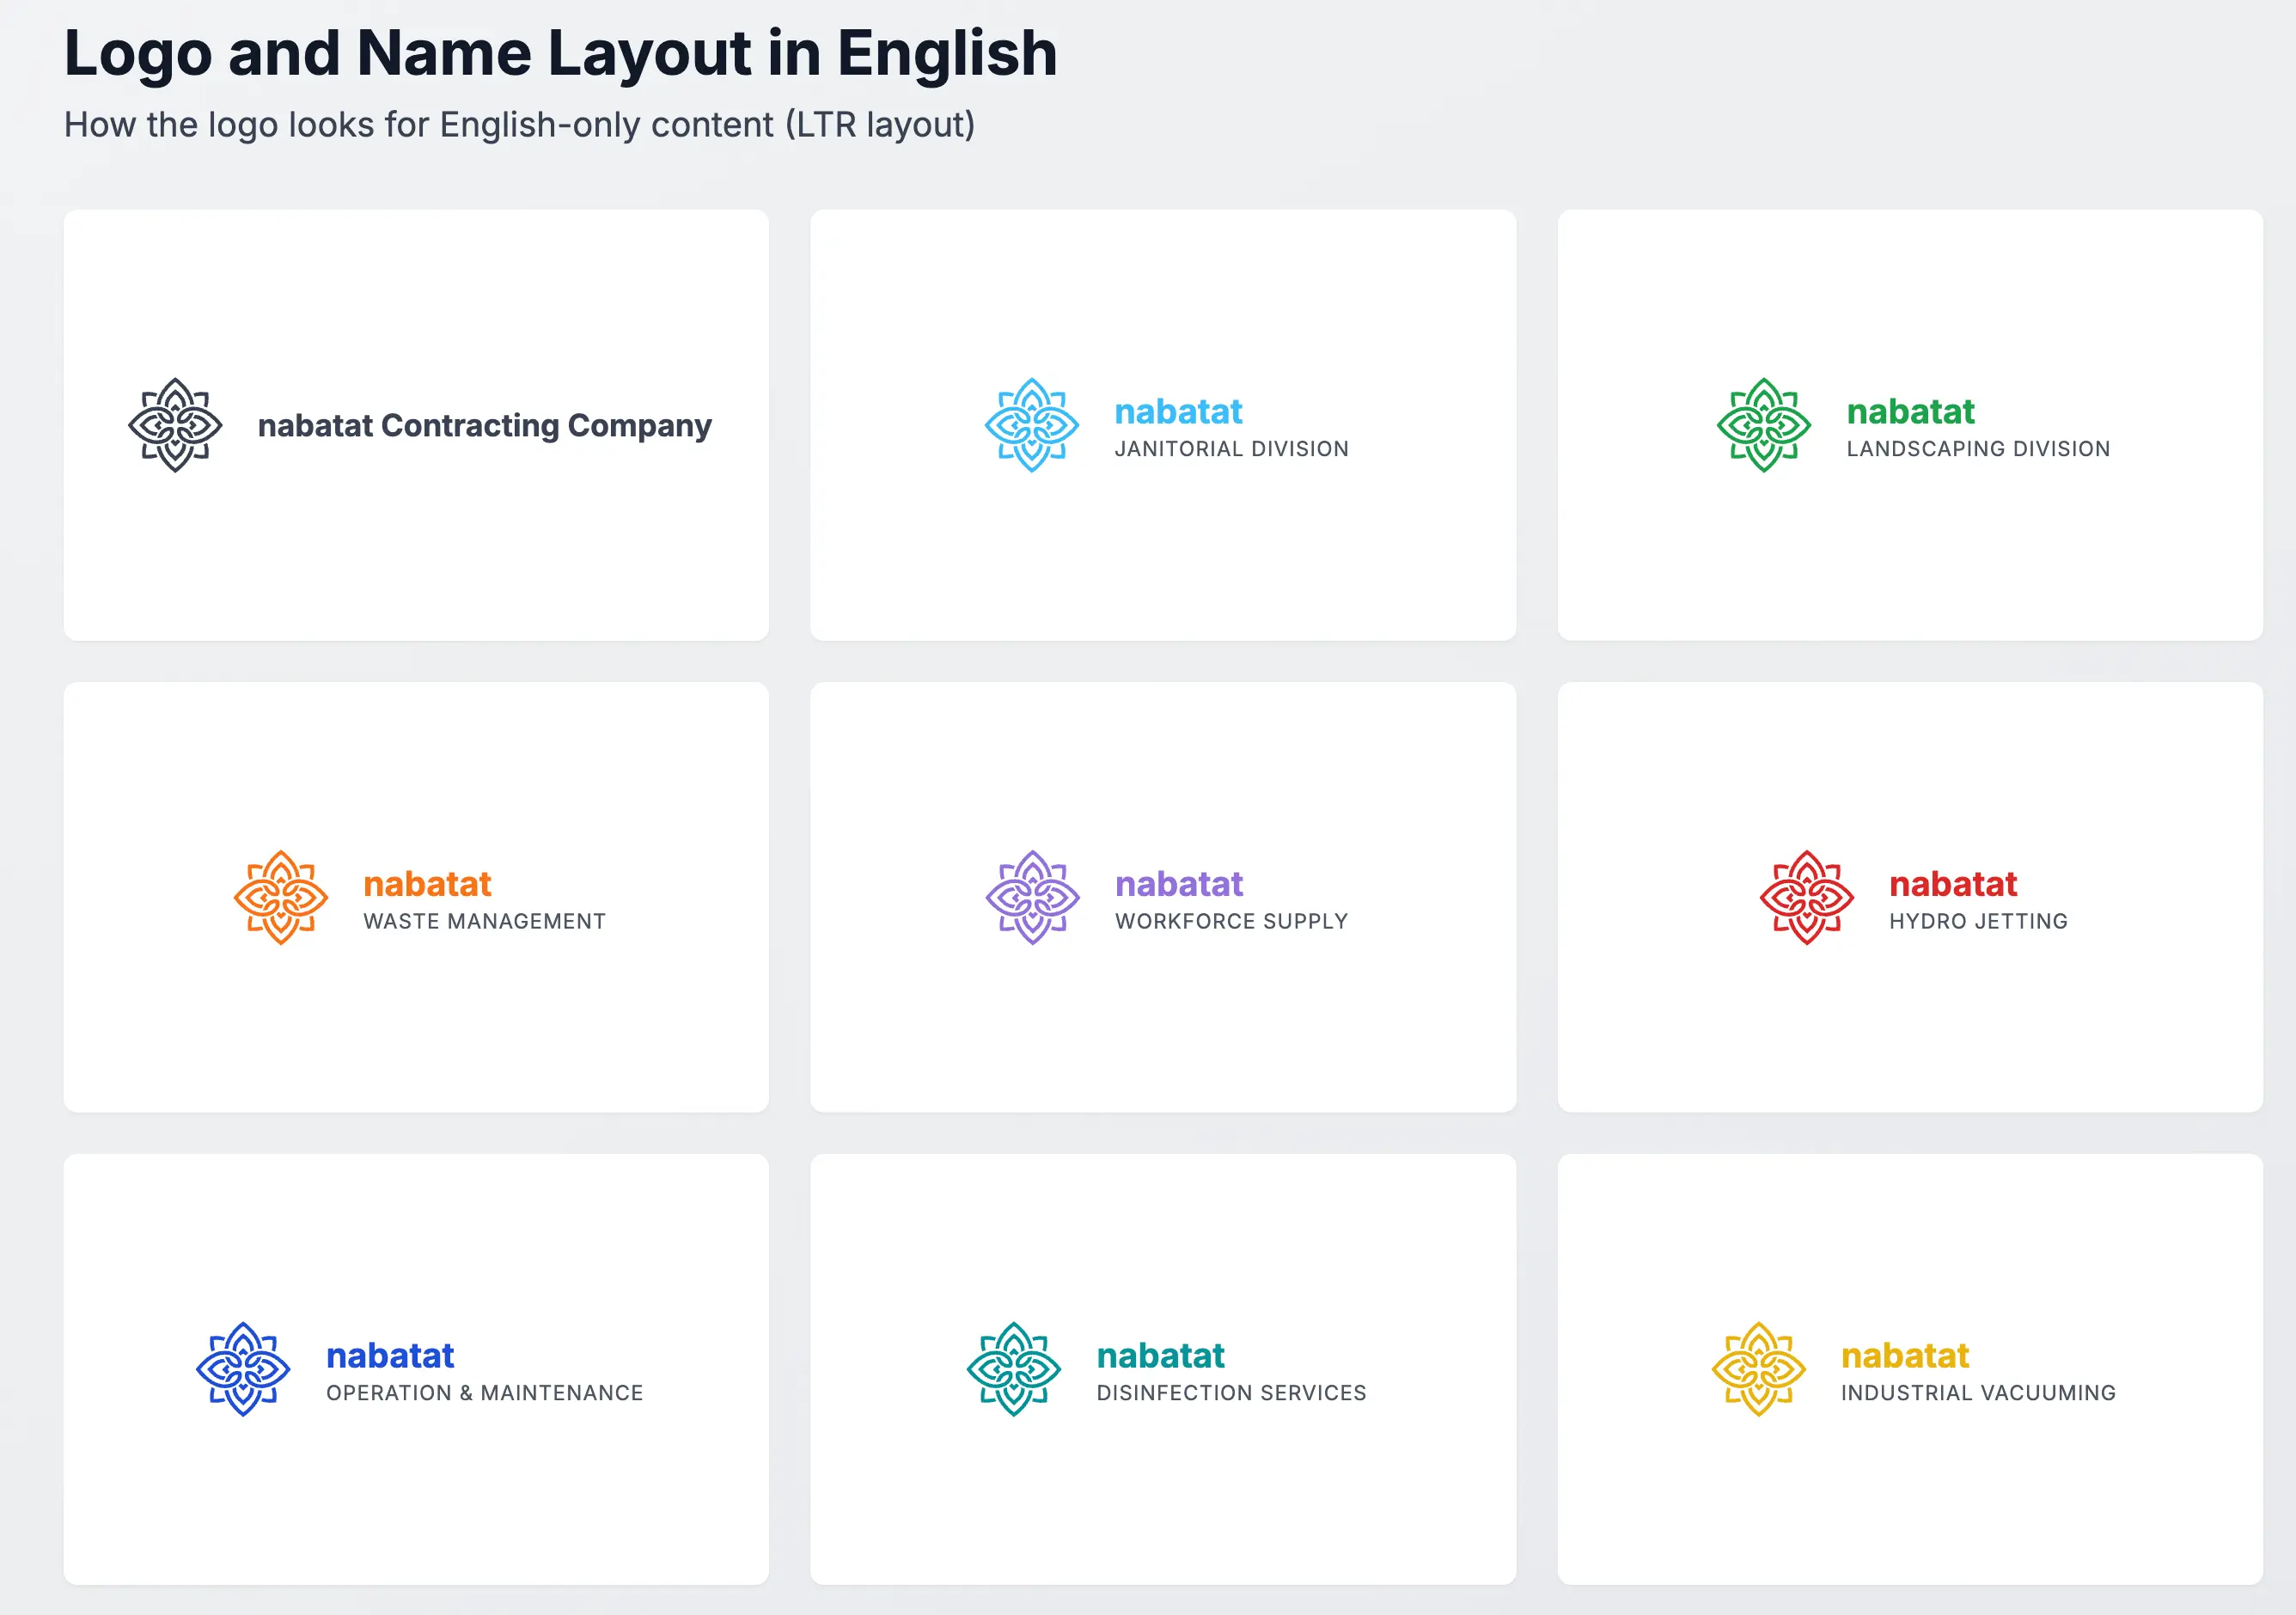This screenshot has height=1615, width=2296.
Task: Click the 'OPERATION & MAINTENANCE' label
Action: (484, 1393)
